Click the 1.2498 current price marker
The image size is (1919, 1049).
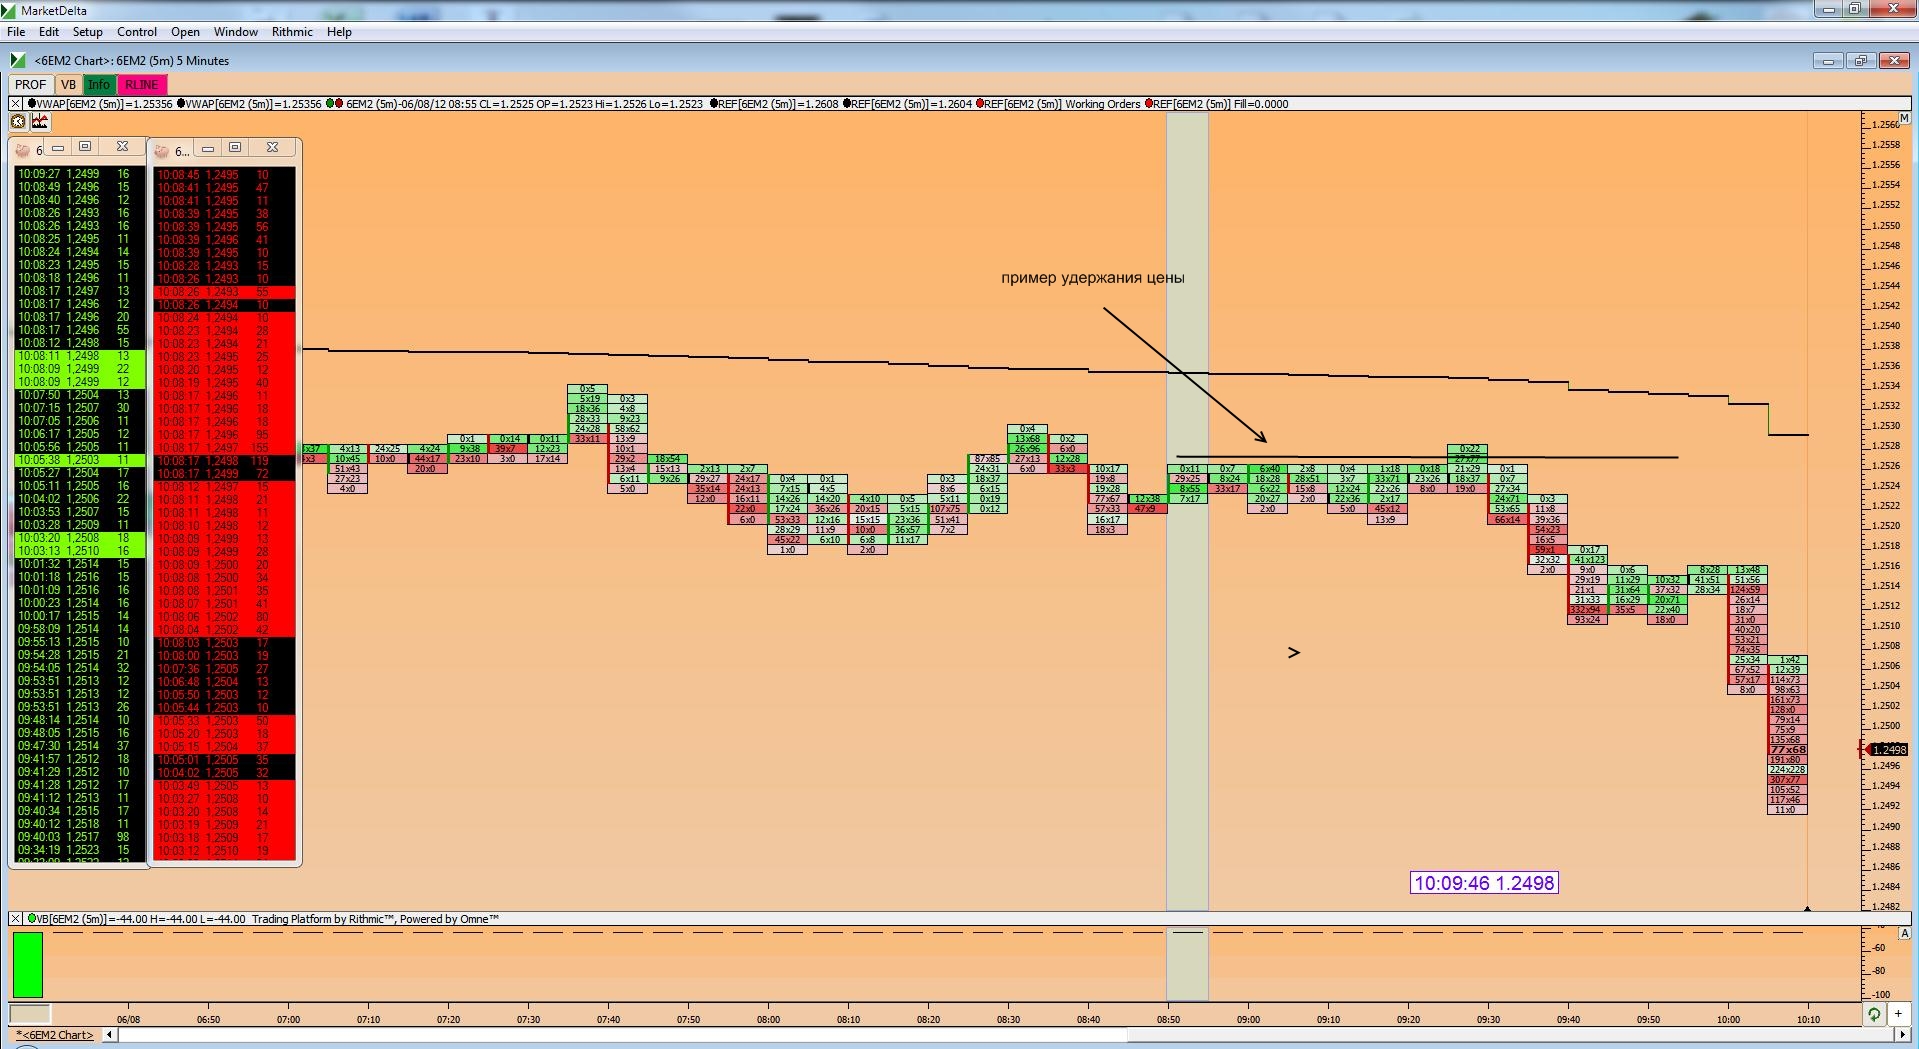(1887, 750)
